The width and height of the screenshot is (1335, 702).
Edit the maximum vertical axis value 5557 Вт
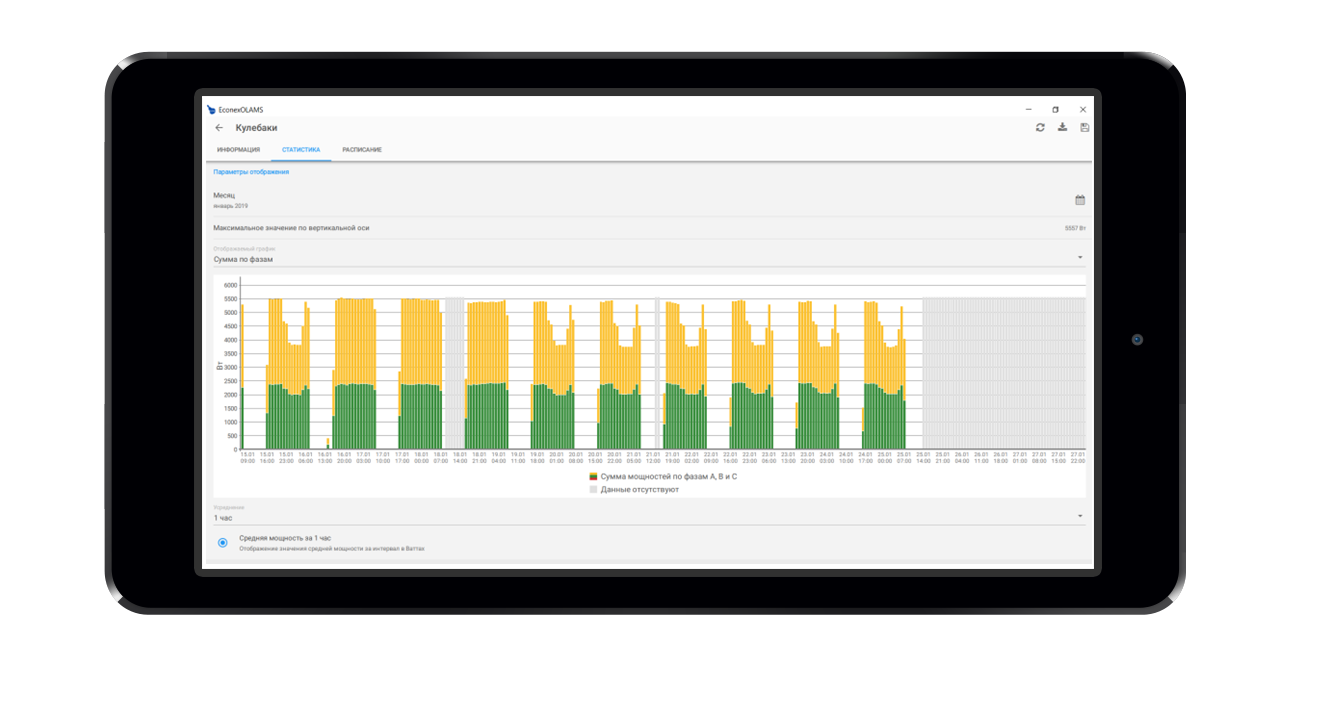tap(1075, 228)
